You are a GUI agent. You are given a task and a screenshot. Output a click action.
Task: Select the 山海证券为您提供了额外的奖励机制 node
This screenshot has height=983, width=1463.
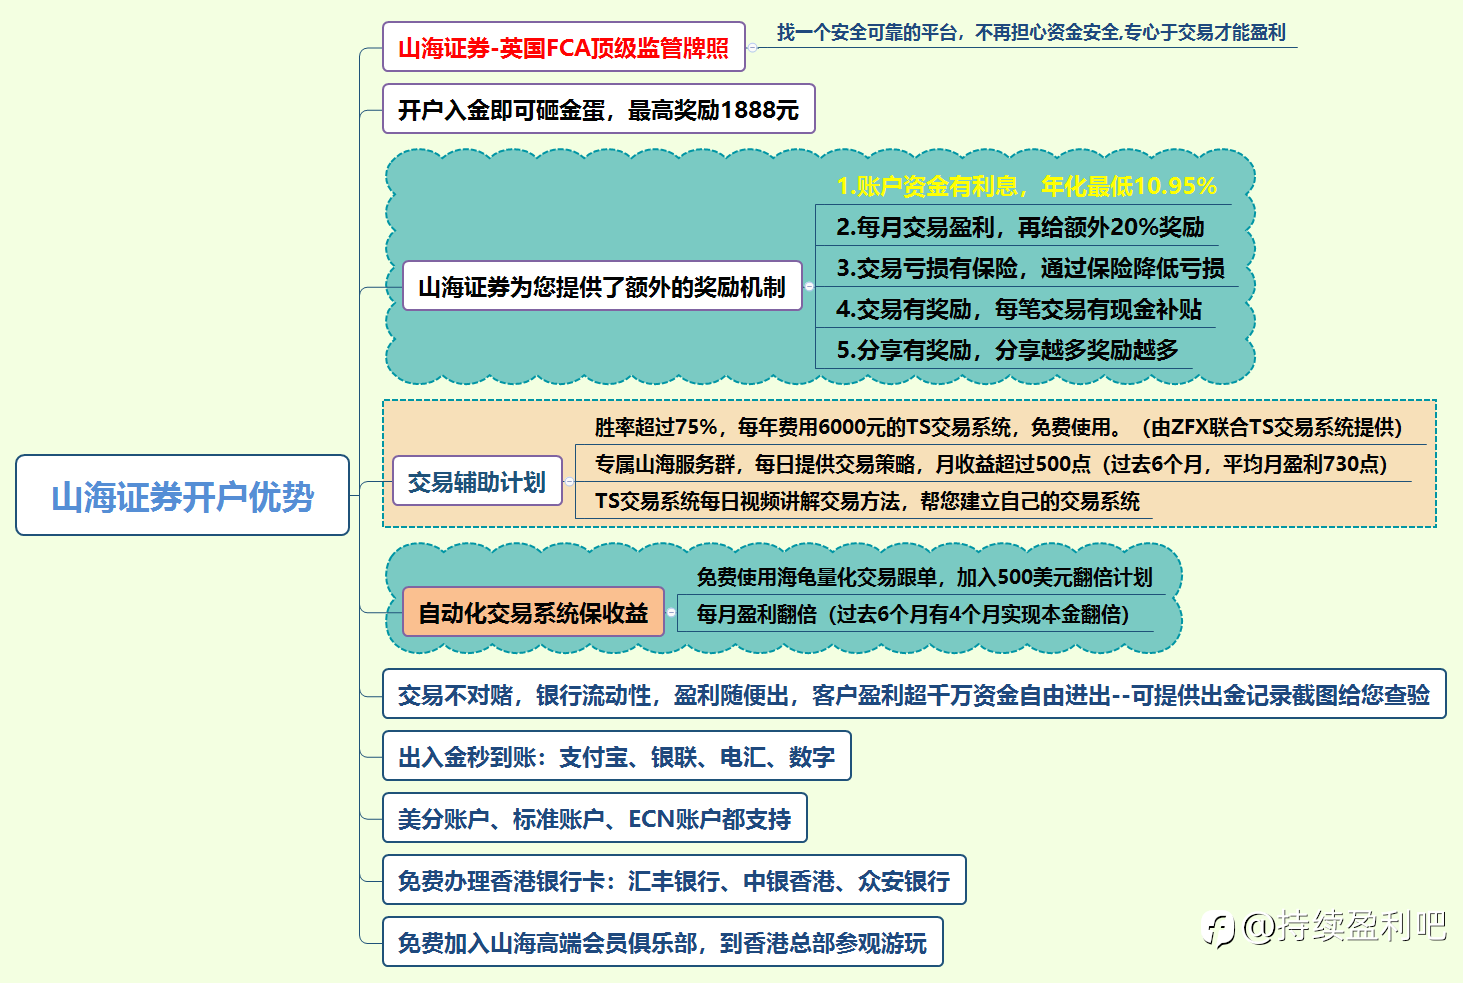[602, 286]
